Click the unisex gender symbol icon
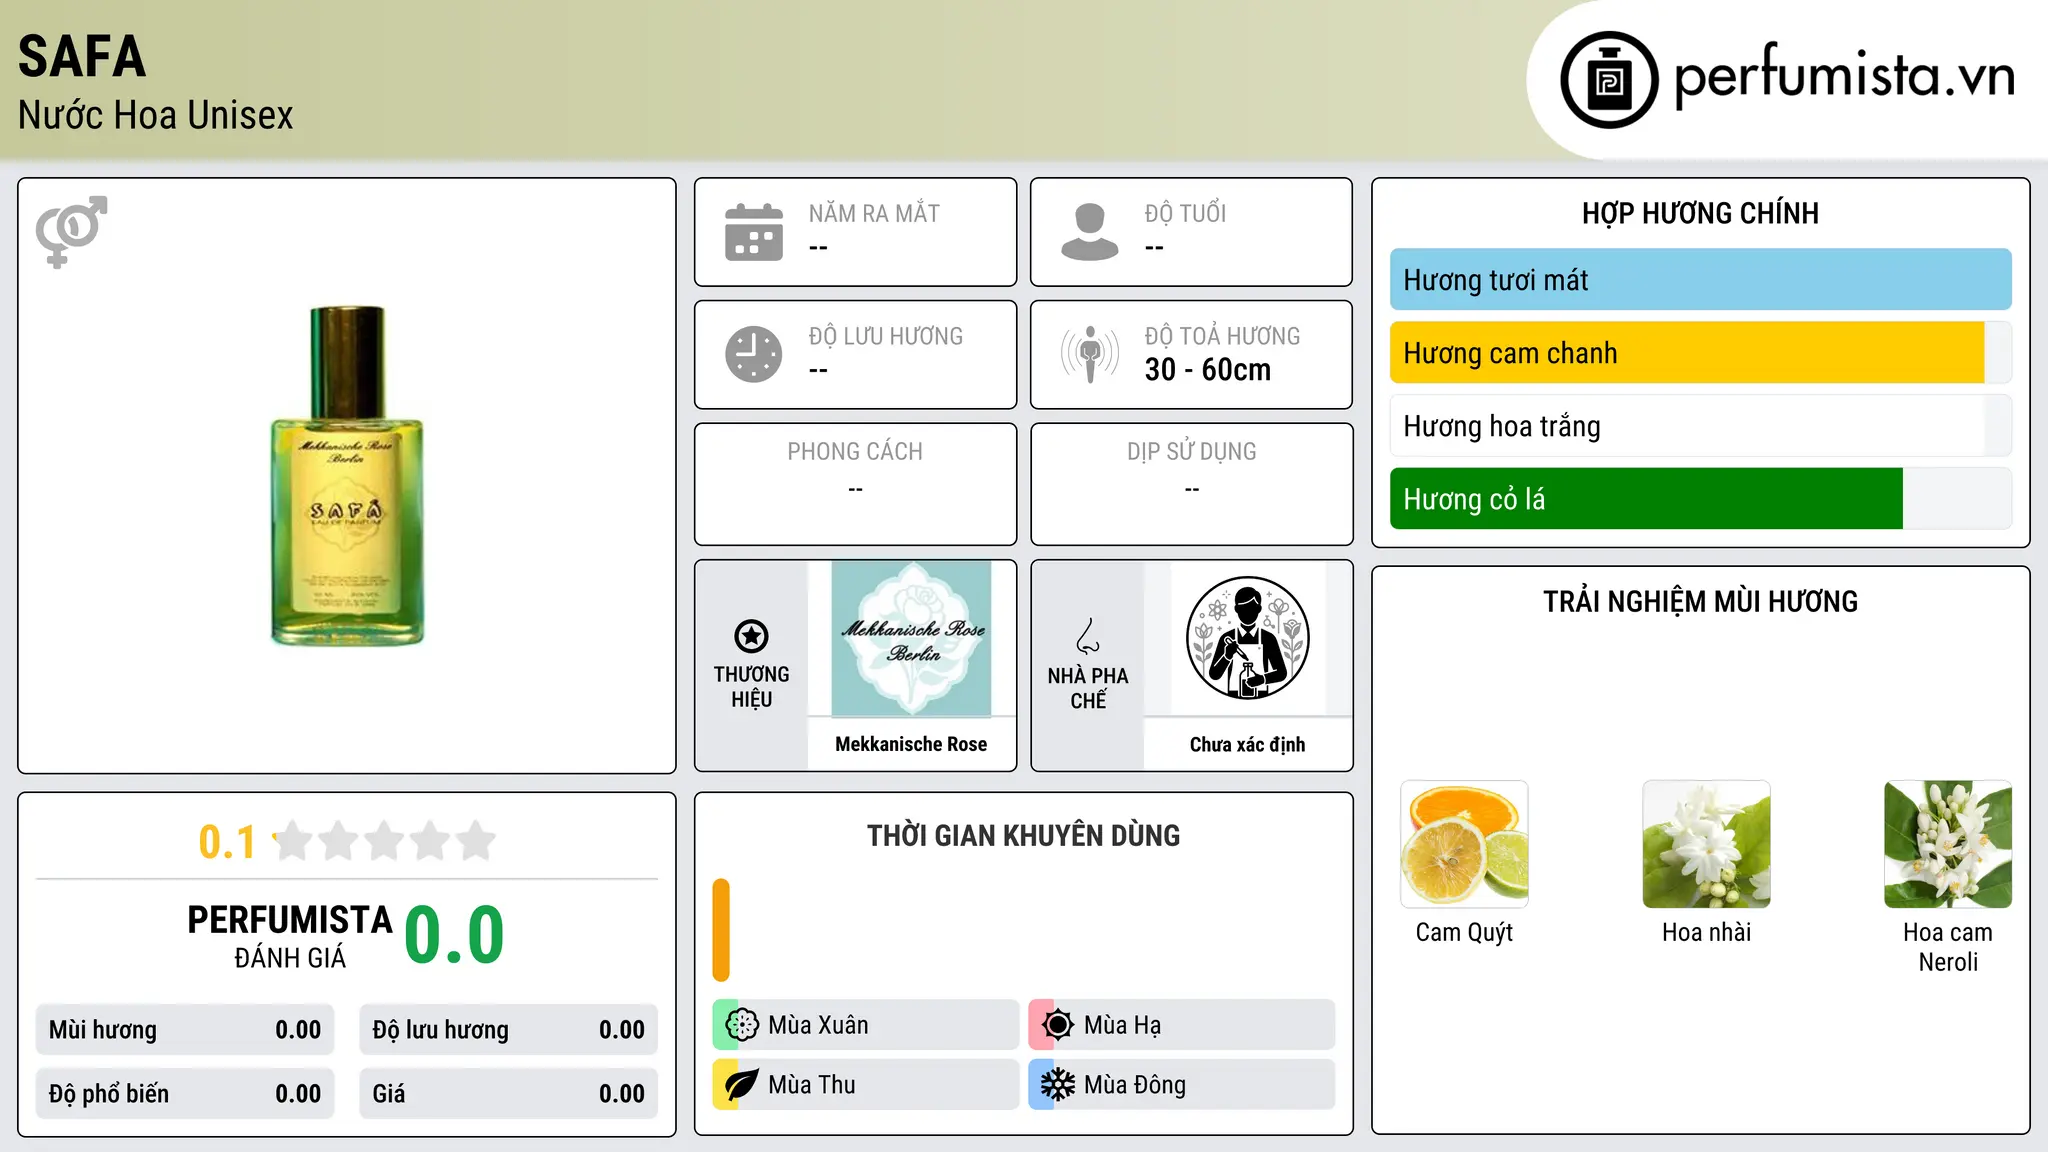The height and width of the screenshot is (1152, 2048). click(x=71, y=231)
